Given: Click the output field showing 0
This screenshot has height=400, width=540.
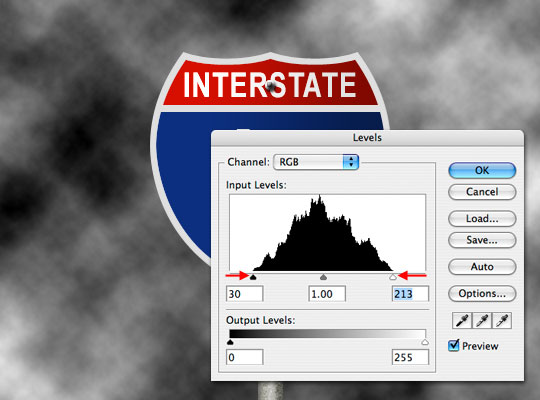Looking at the screenshot, I should [245, 357].
